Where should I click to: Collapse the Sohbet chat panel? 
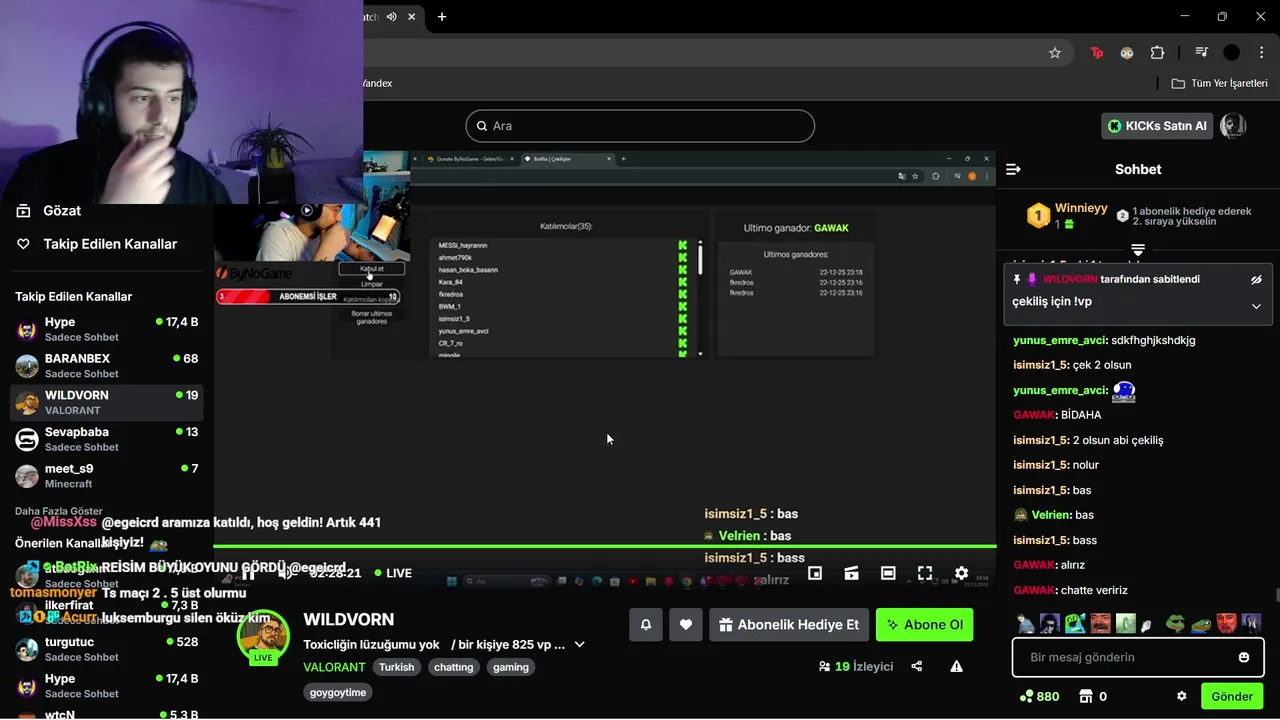point(1013,169)
